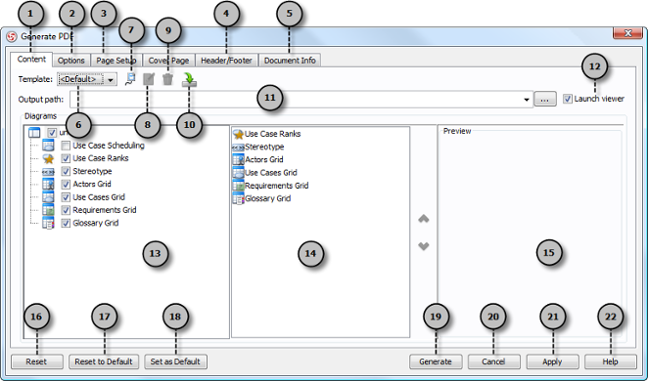The image size is (648, 381).
Task: Click the Use Cases Grid icon in left tree
Action: [48, 197]
